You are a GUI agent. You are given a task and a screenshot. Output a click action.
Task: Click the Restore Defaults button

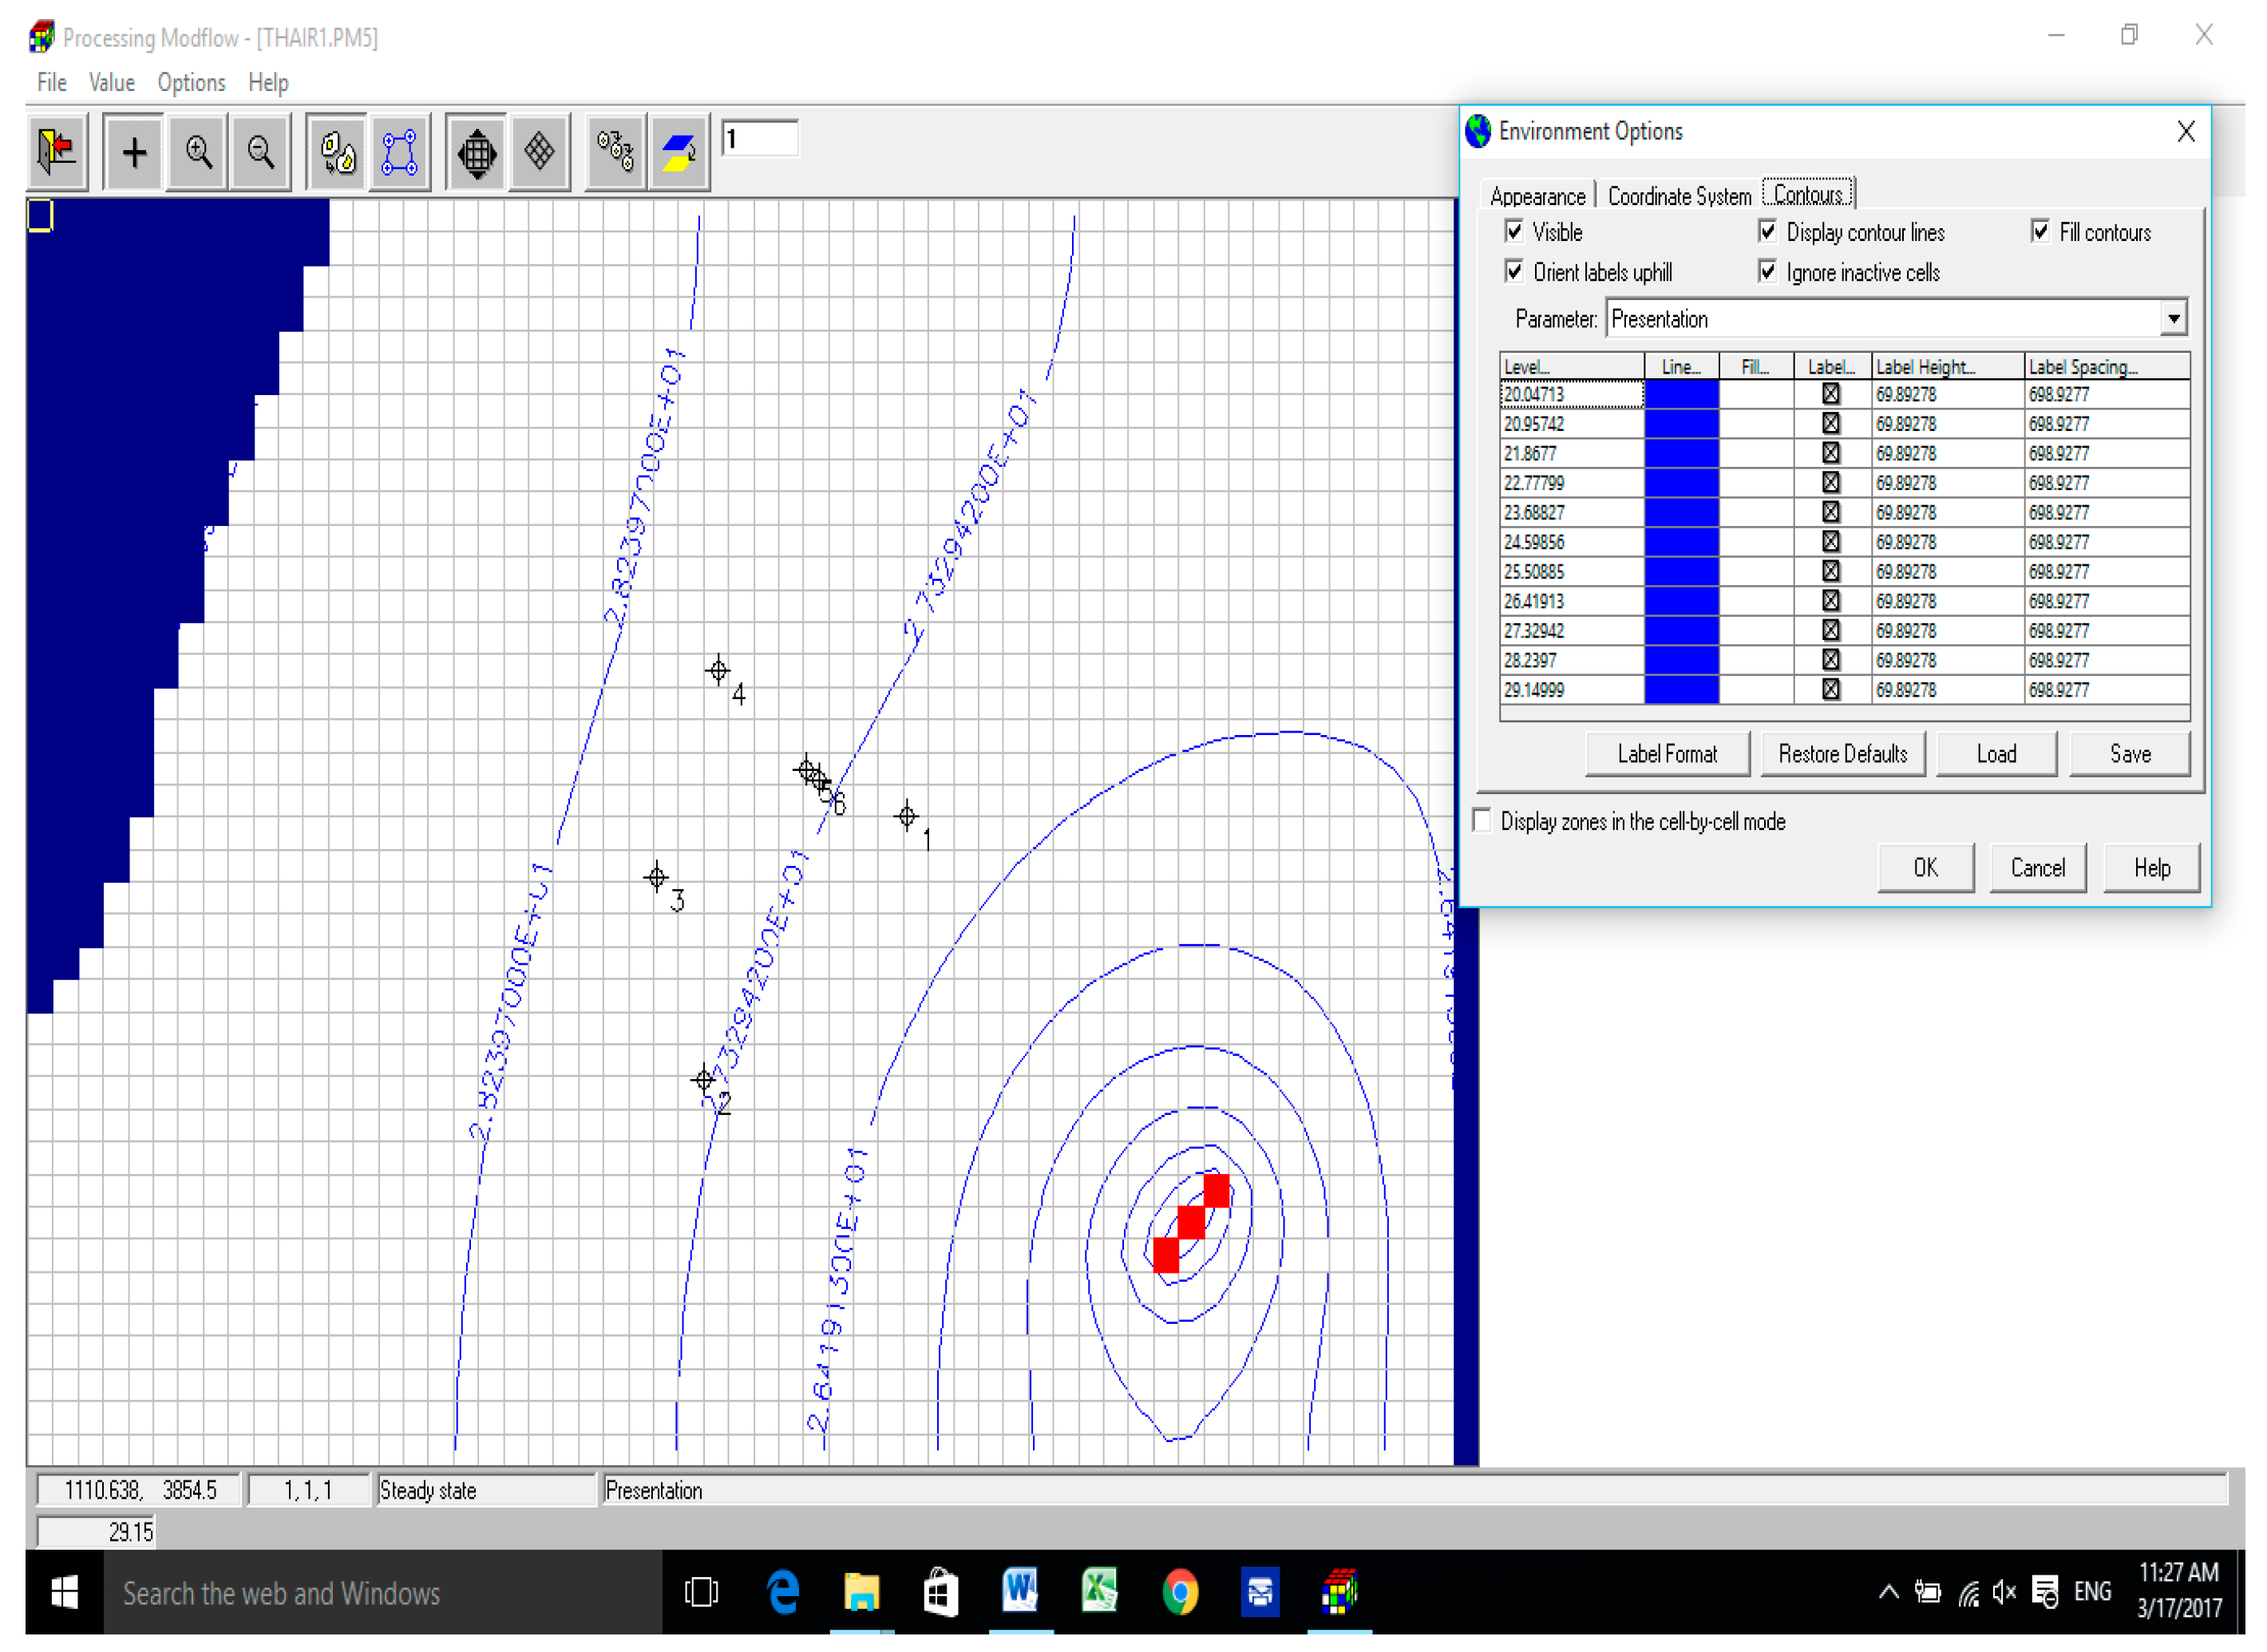click(1842, 754)
